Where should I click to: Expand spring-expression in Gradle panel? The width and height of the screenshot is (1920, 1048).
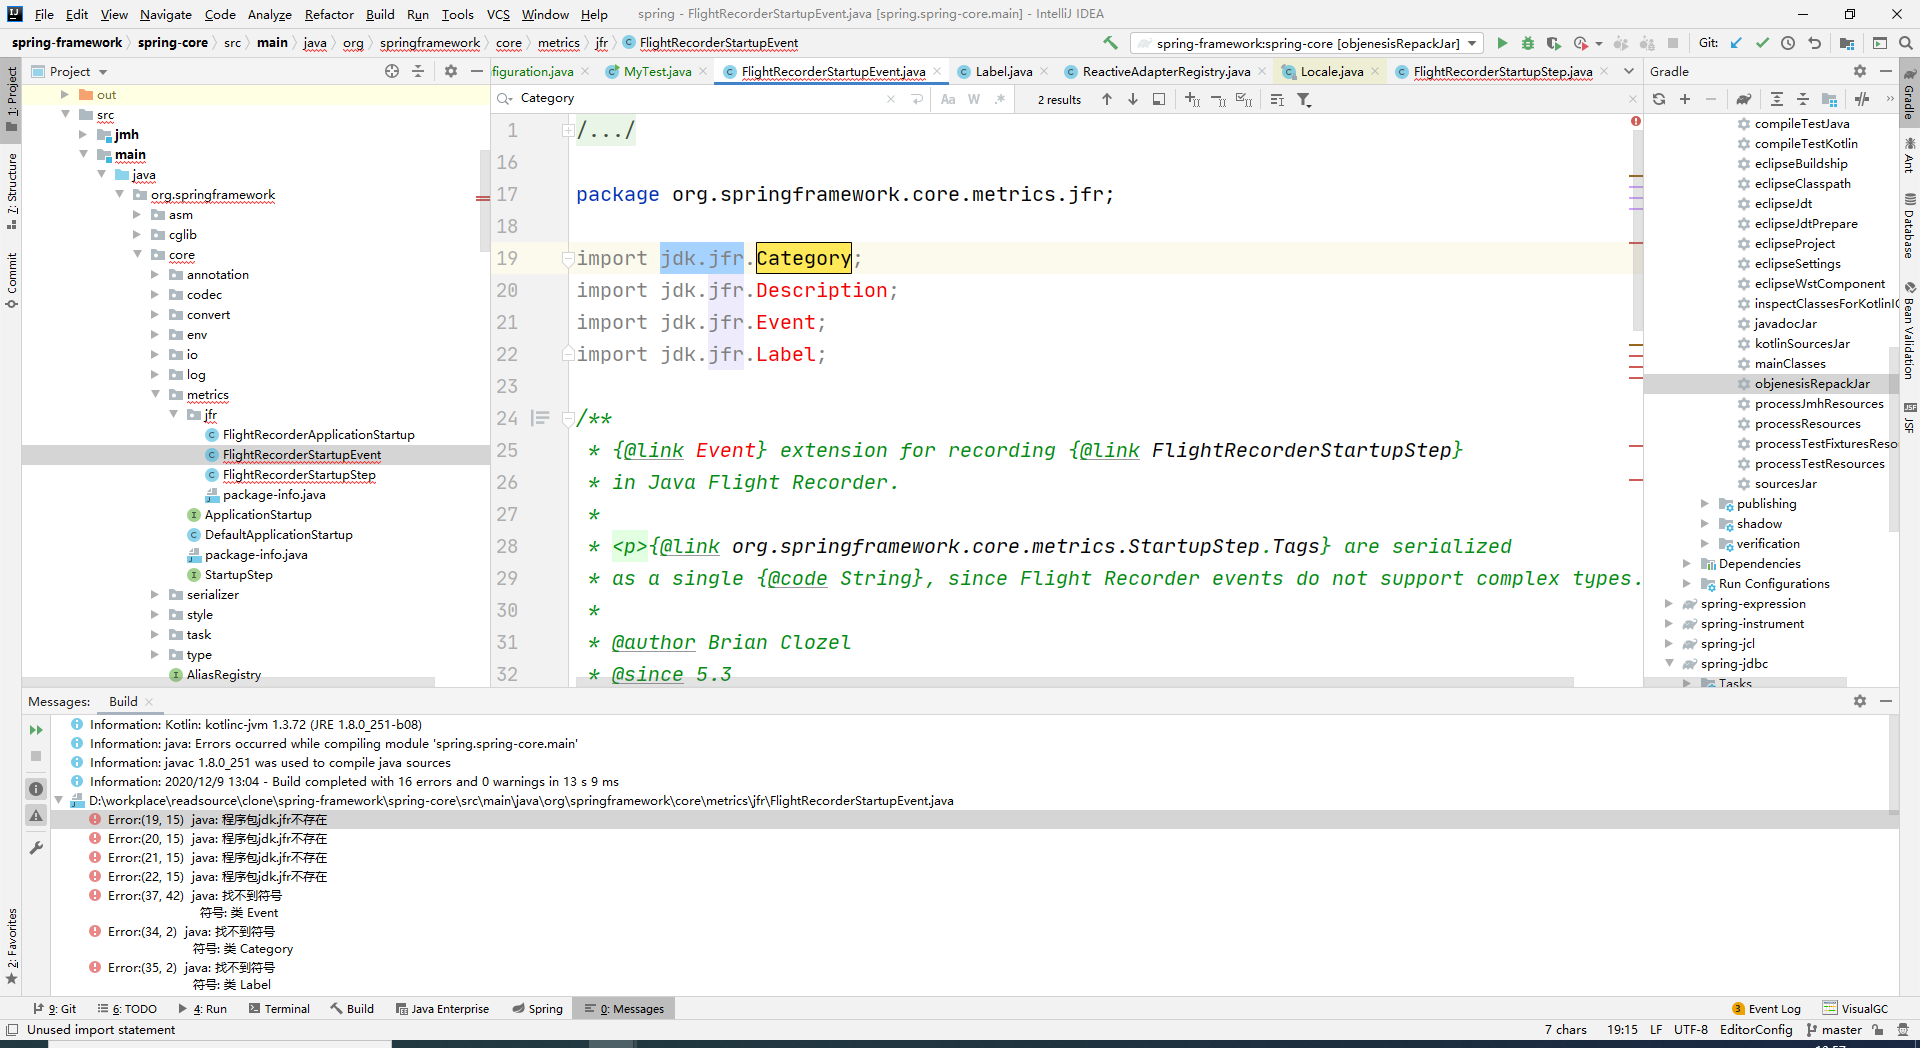point(1669,604)
